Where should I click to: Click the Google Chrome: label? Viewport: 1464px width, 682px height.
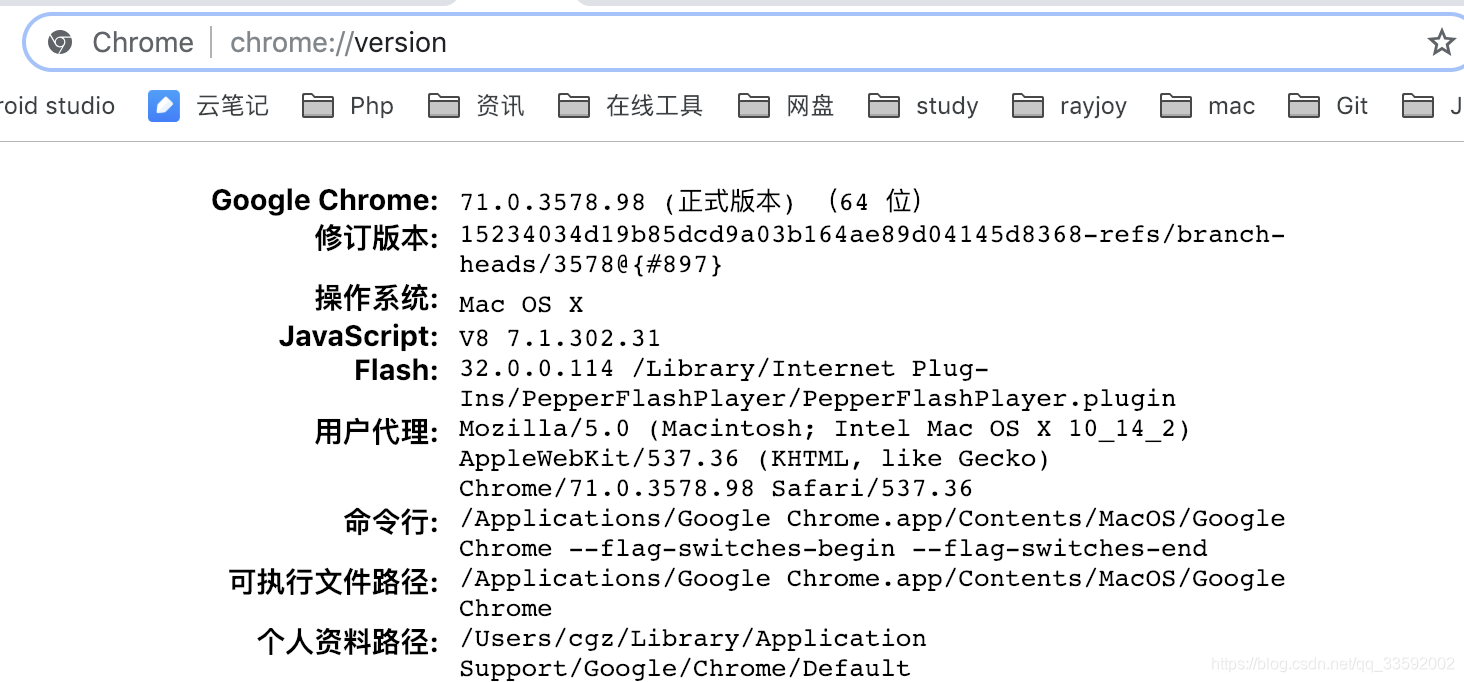(x=325, y=201)
